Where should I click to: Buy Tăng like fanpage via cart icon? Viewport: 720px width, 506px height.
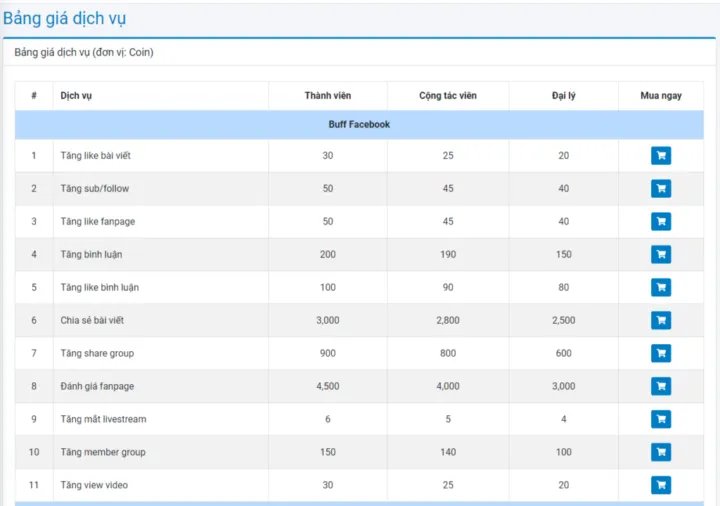tap(660, 221)
